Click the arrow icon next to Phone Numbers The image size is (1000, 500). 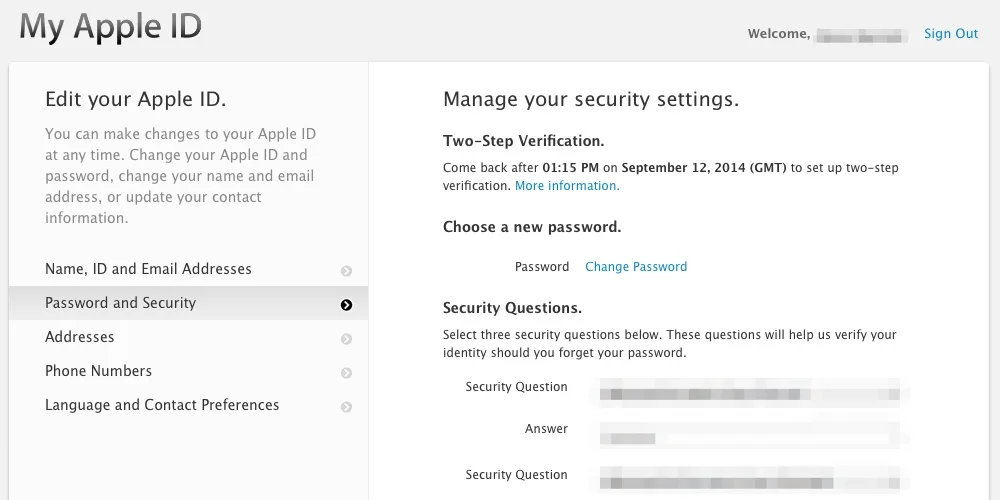tap(346, 373)
